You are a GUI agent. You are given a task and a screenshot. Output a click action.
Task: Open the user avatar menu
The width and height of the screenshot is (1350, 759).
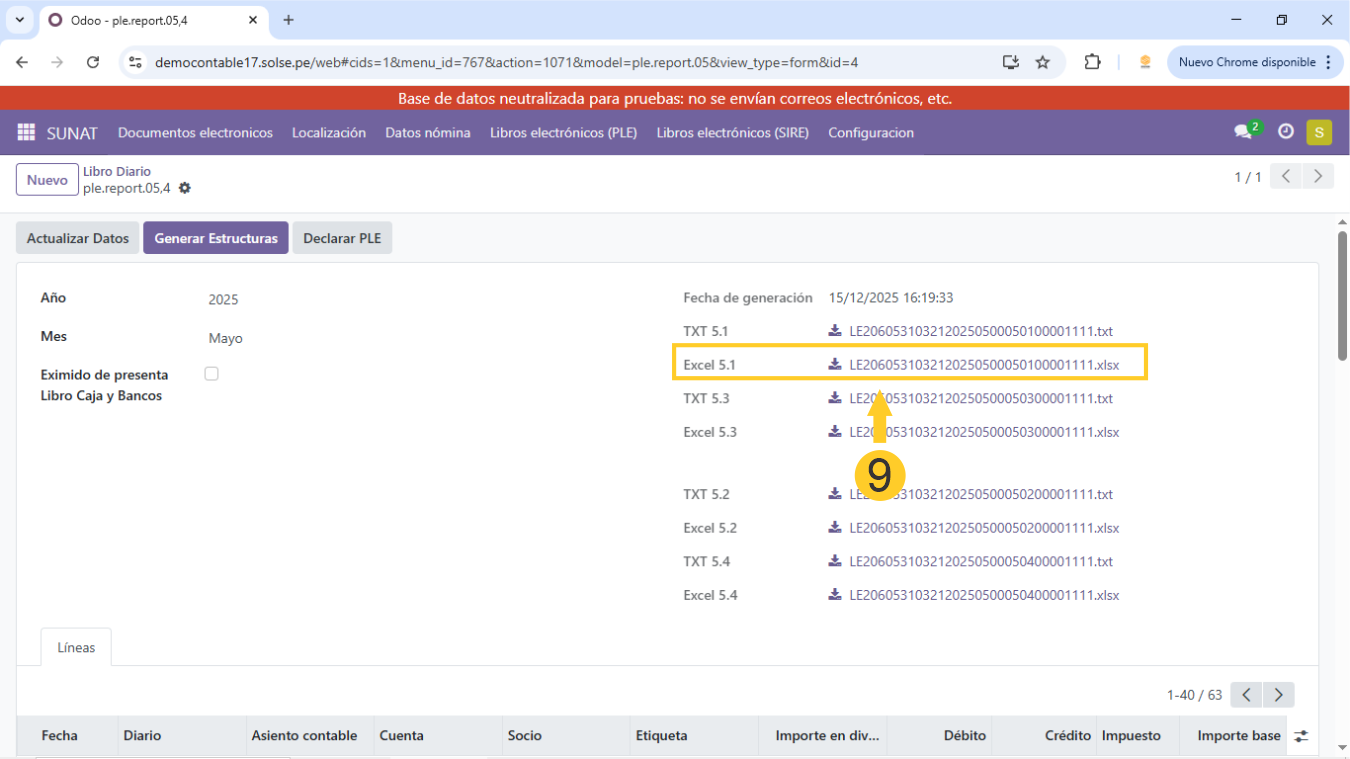[1319, 132]
